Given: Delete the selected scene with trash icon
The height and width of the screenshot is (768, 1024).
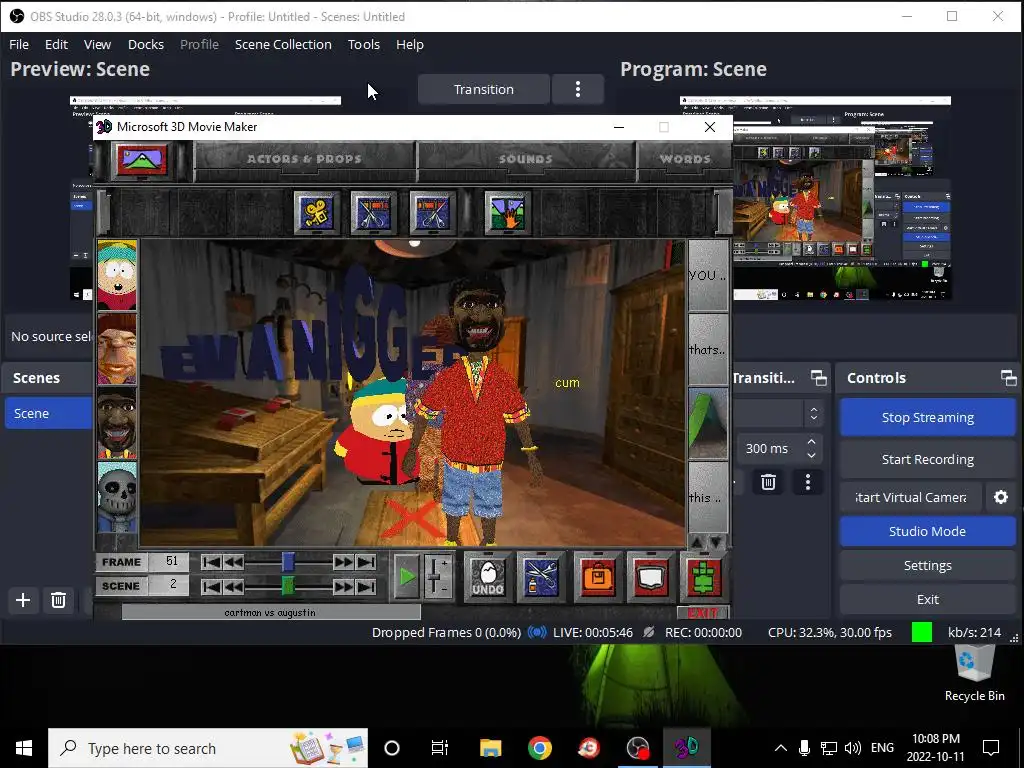Looking at the screenshot, I should click(x=58, y=600).
